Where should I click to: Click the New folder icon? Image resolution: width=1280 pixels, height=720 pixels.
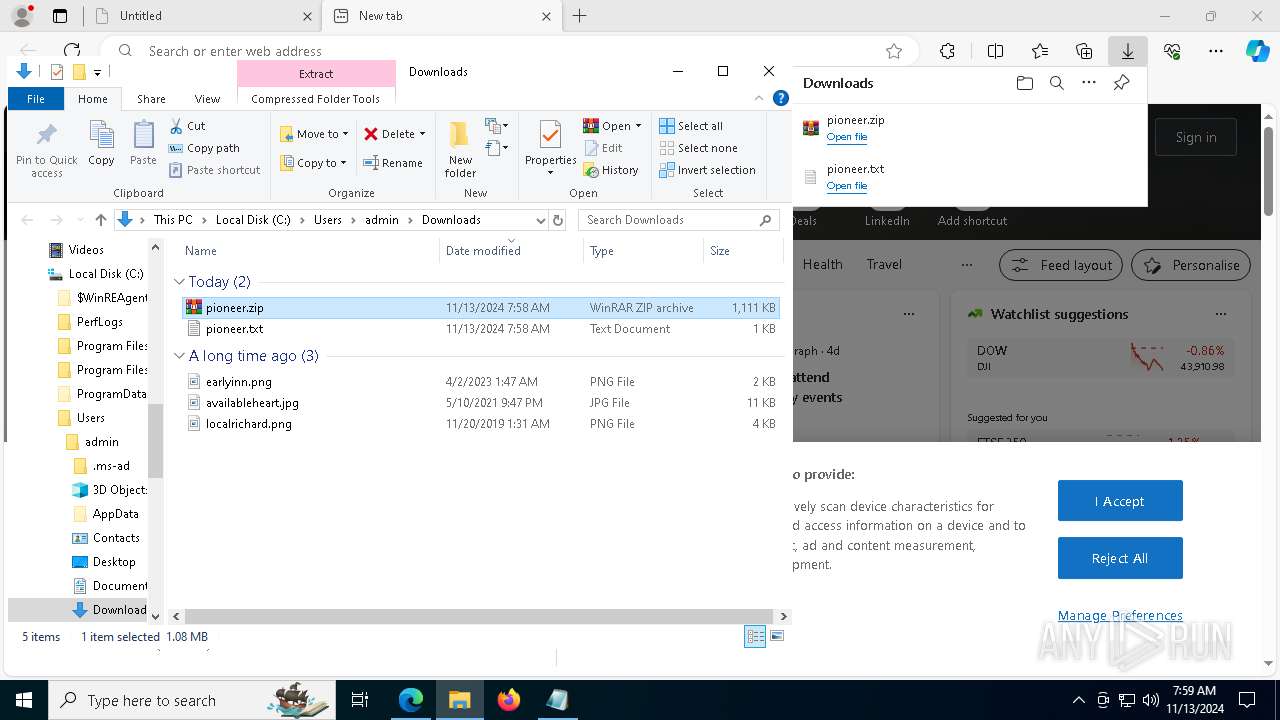click(x=460, y=136)
